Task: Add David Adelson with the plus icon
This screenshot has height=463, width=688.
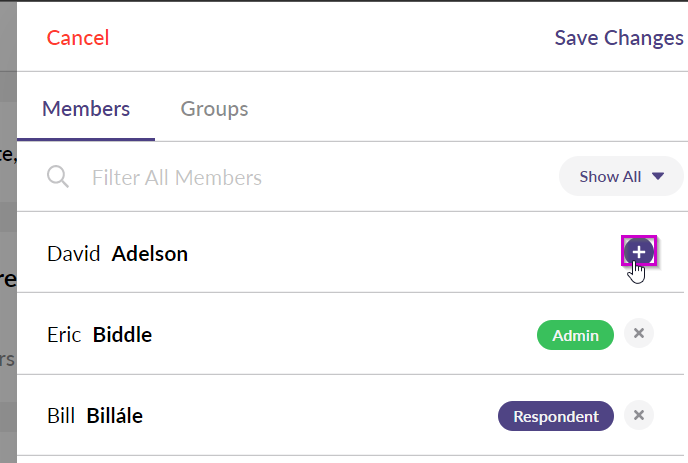Action: [x=639, y=251]
